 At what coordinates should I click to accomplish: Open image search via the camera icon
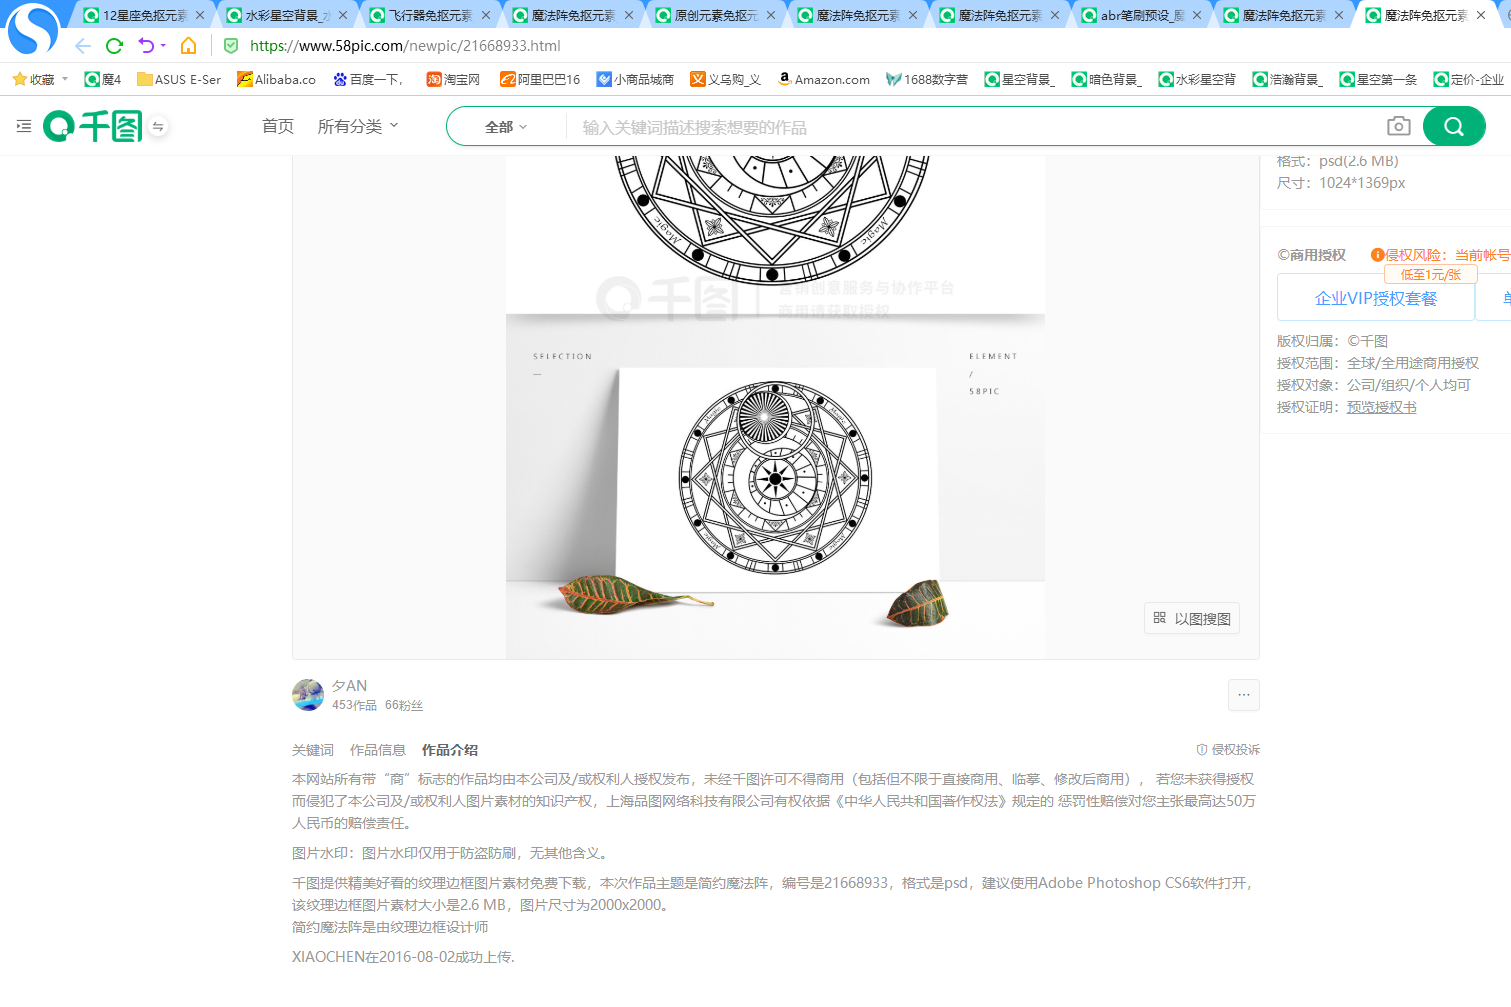click(x=1399, y=126)
